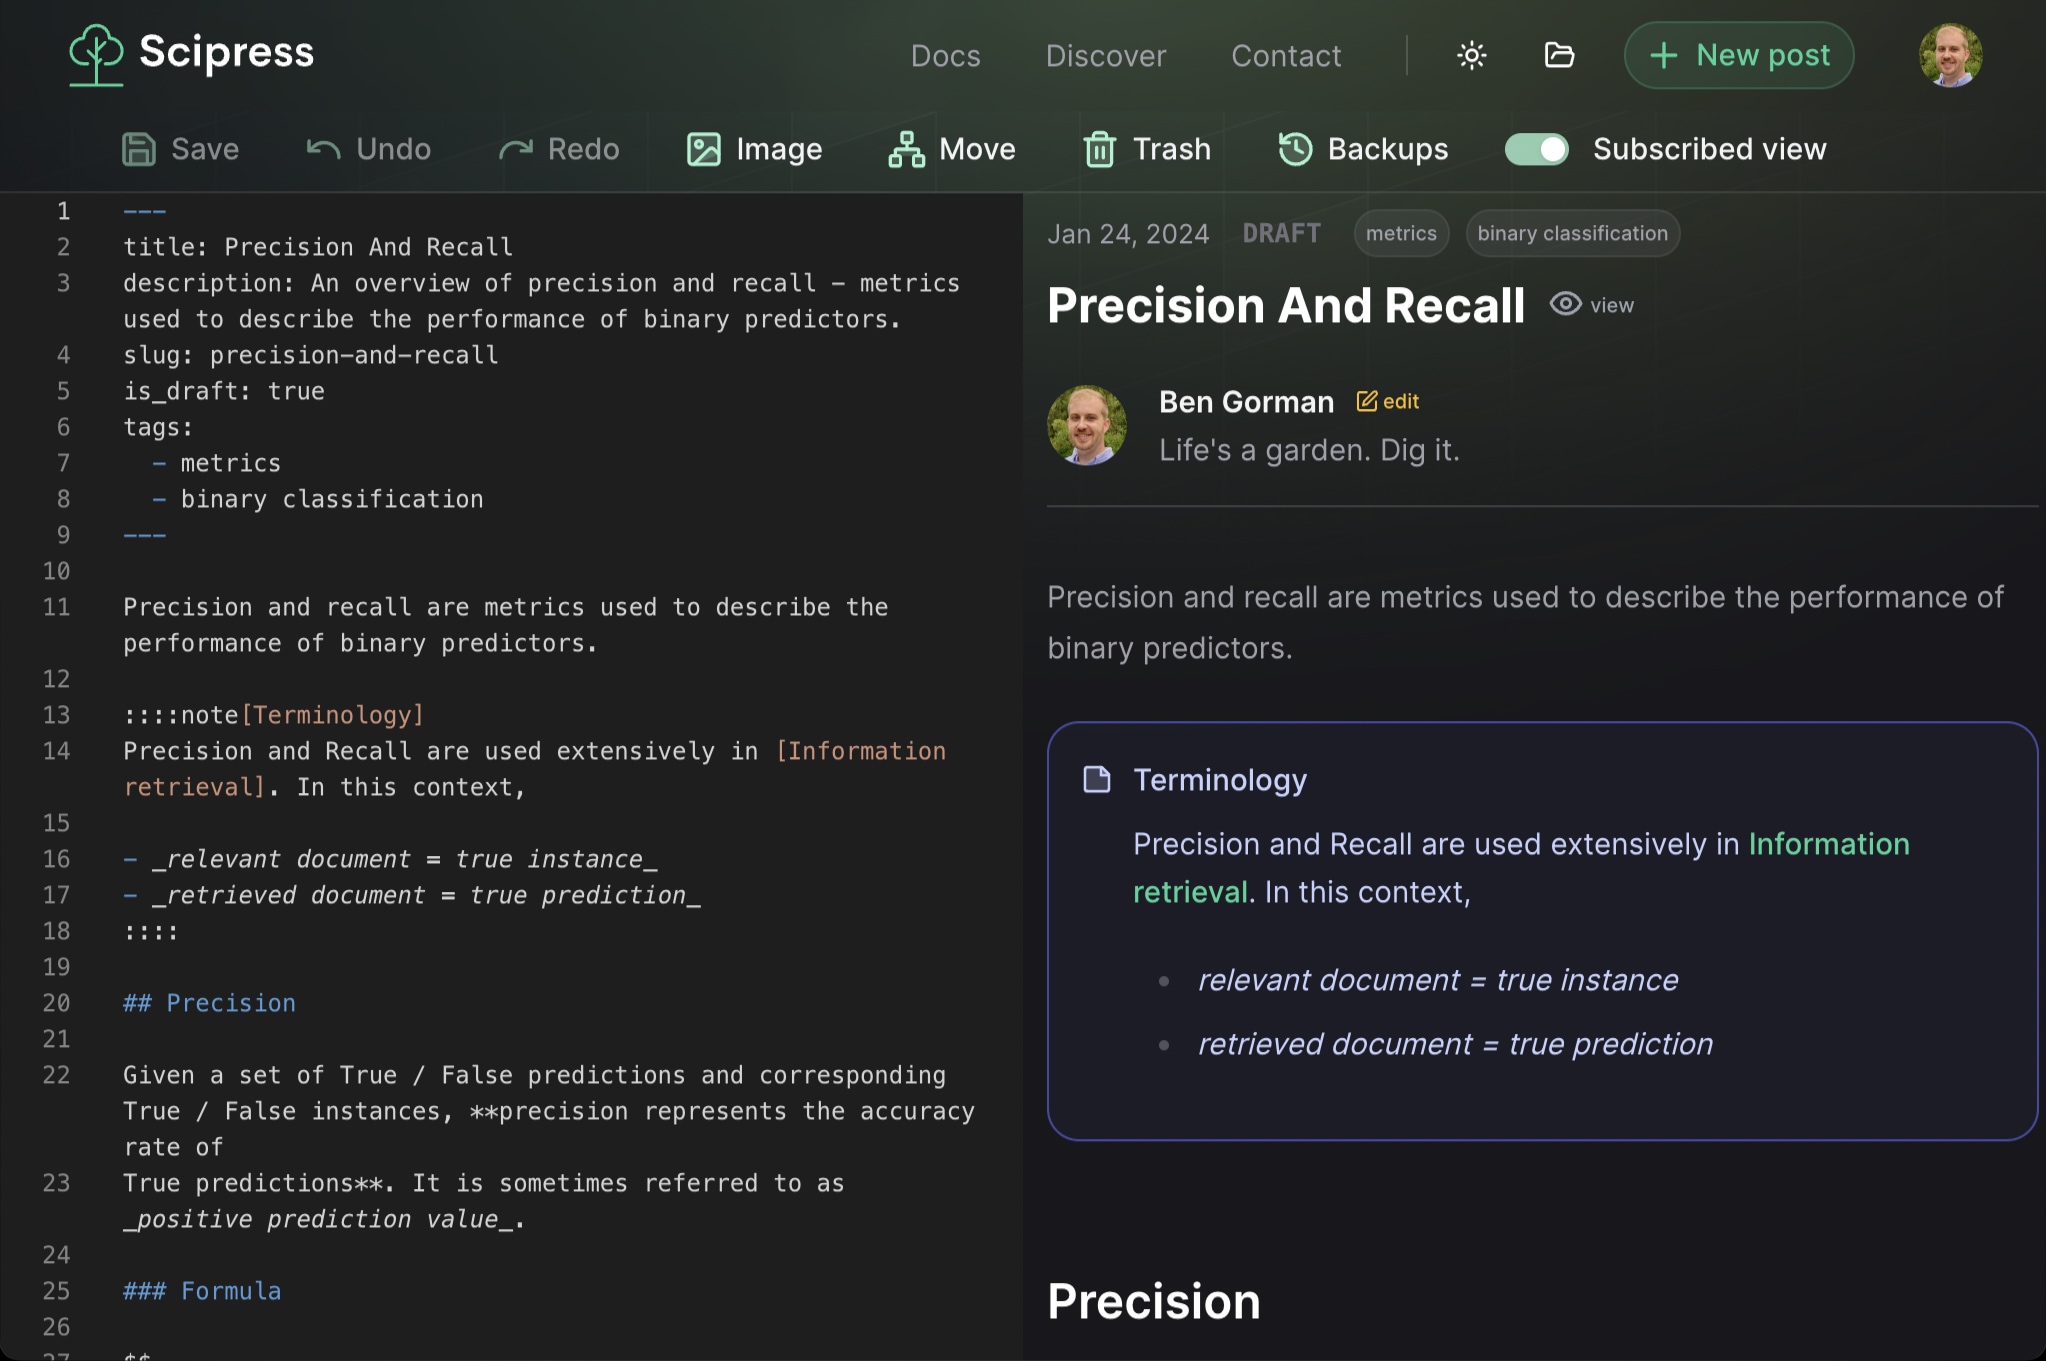Click the New post button
The image size is (2046, 1361).
pos(1739,55)
